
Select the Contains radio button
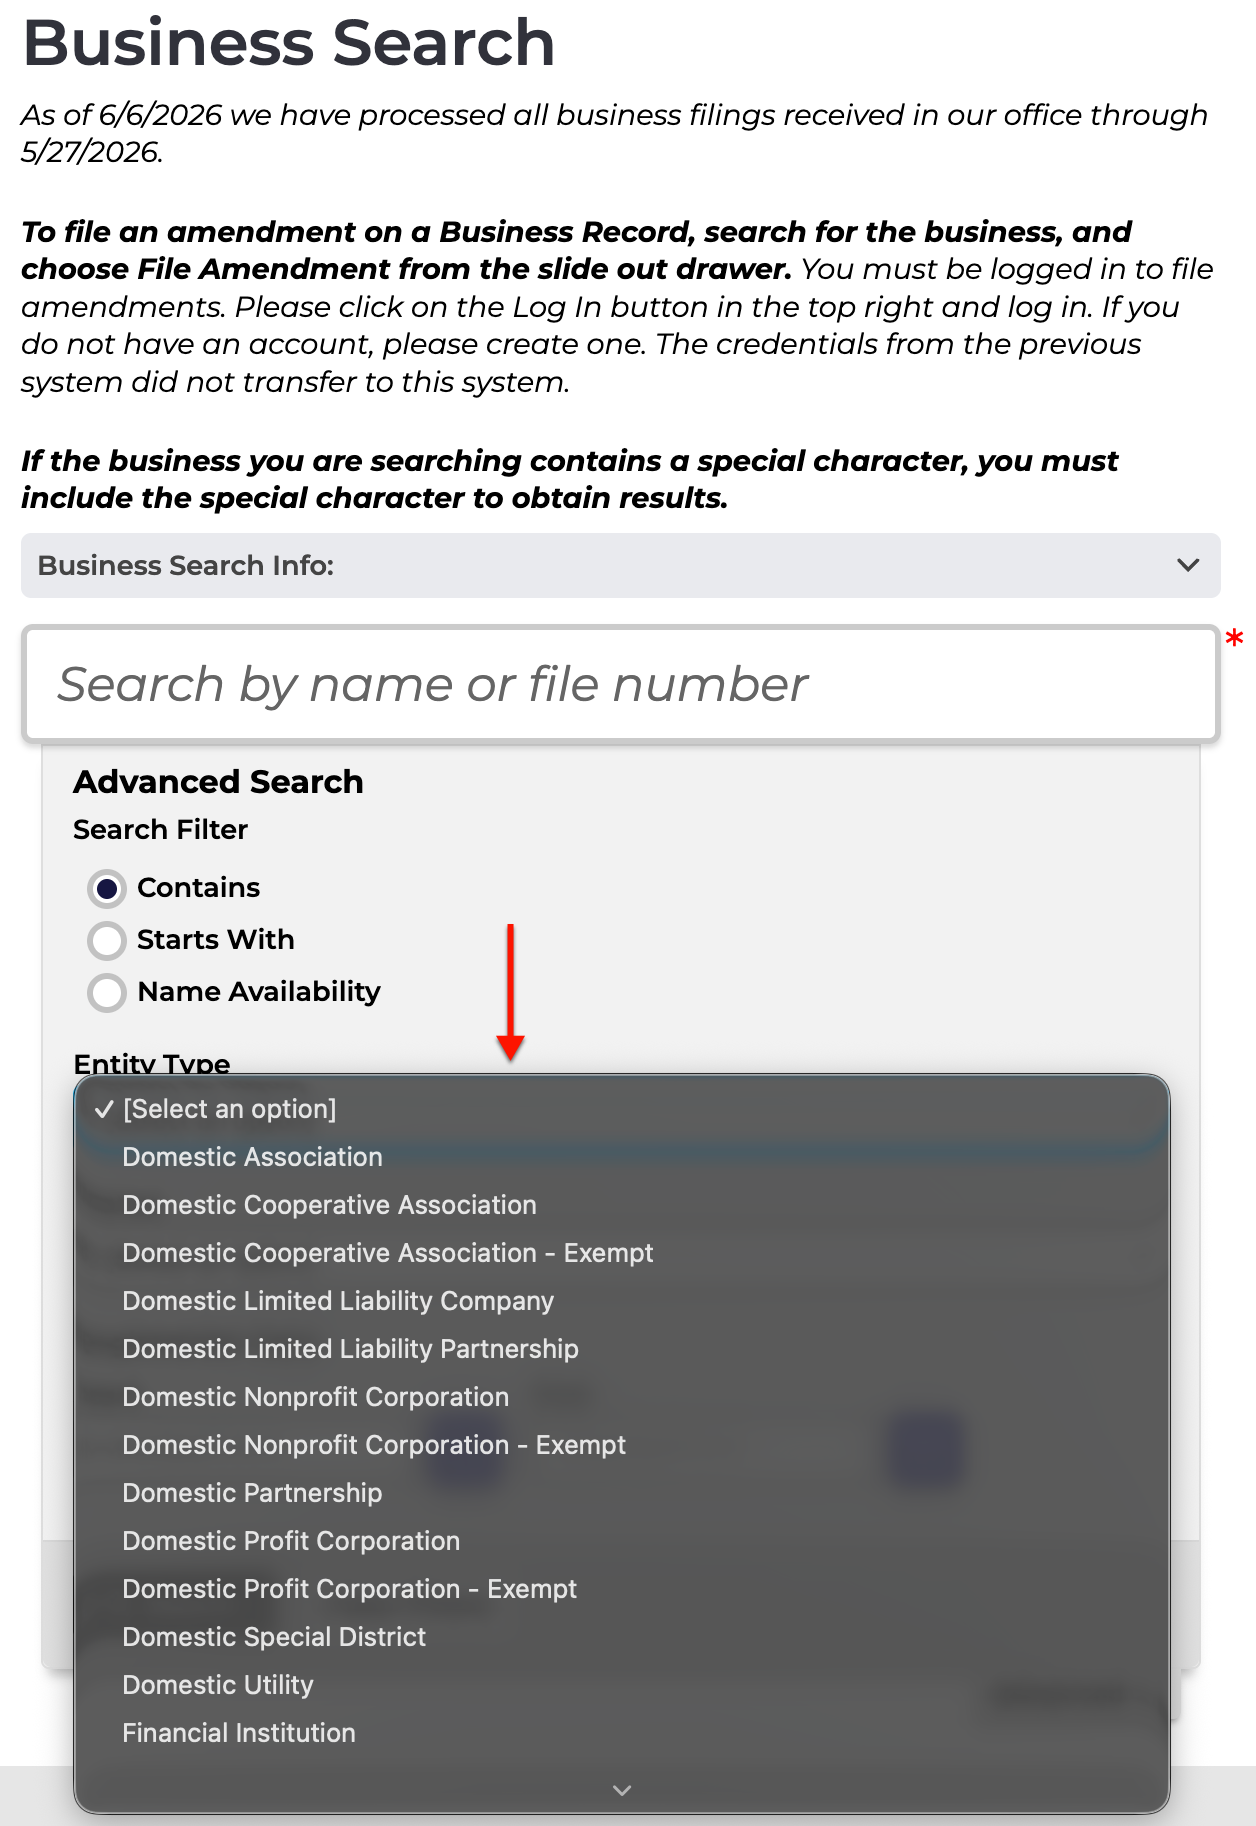107,888
